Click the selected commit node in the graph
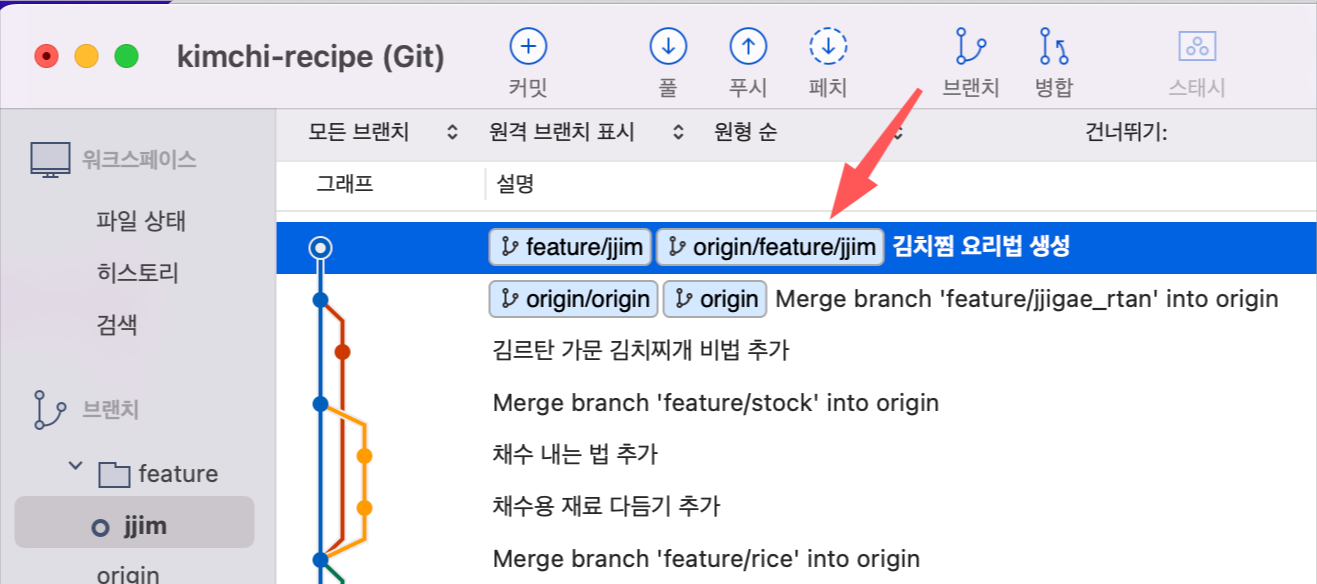1317x584 pixels. pyautogui.click(x=320, y=247)
